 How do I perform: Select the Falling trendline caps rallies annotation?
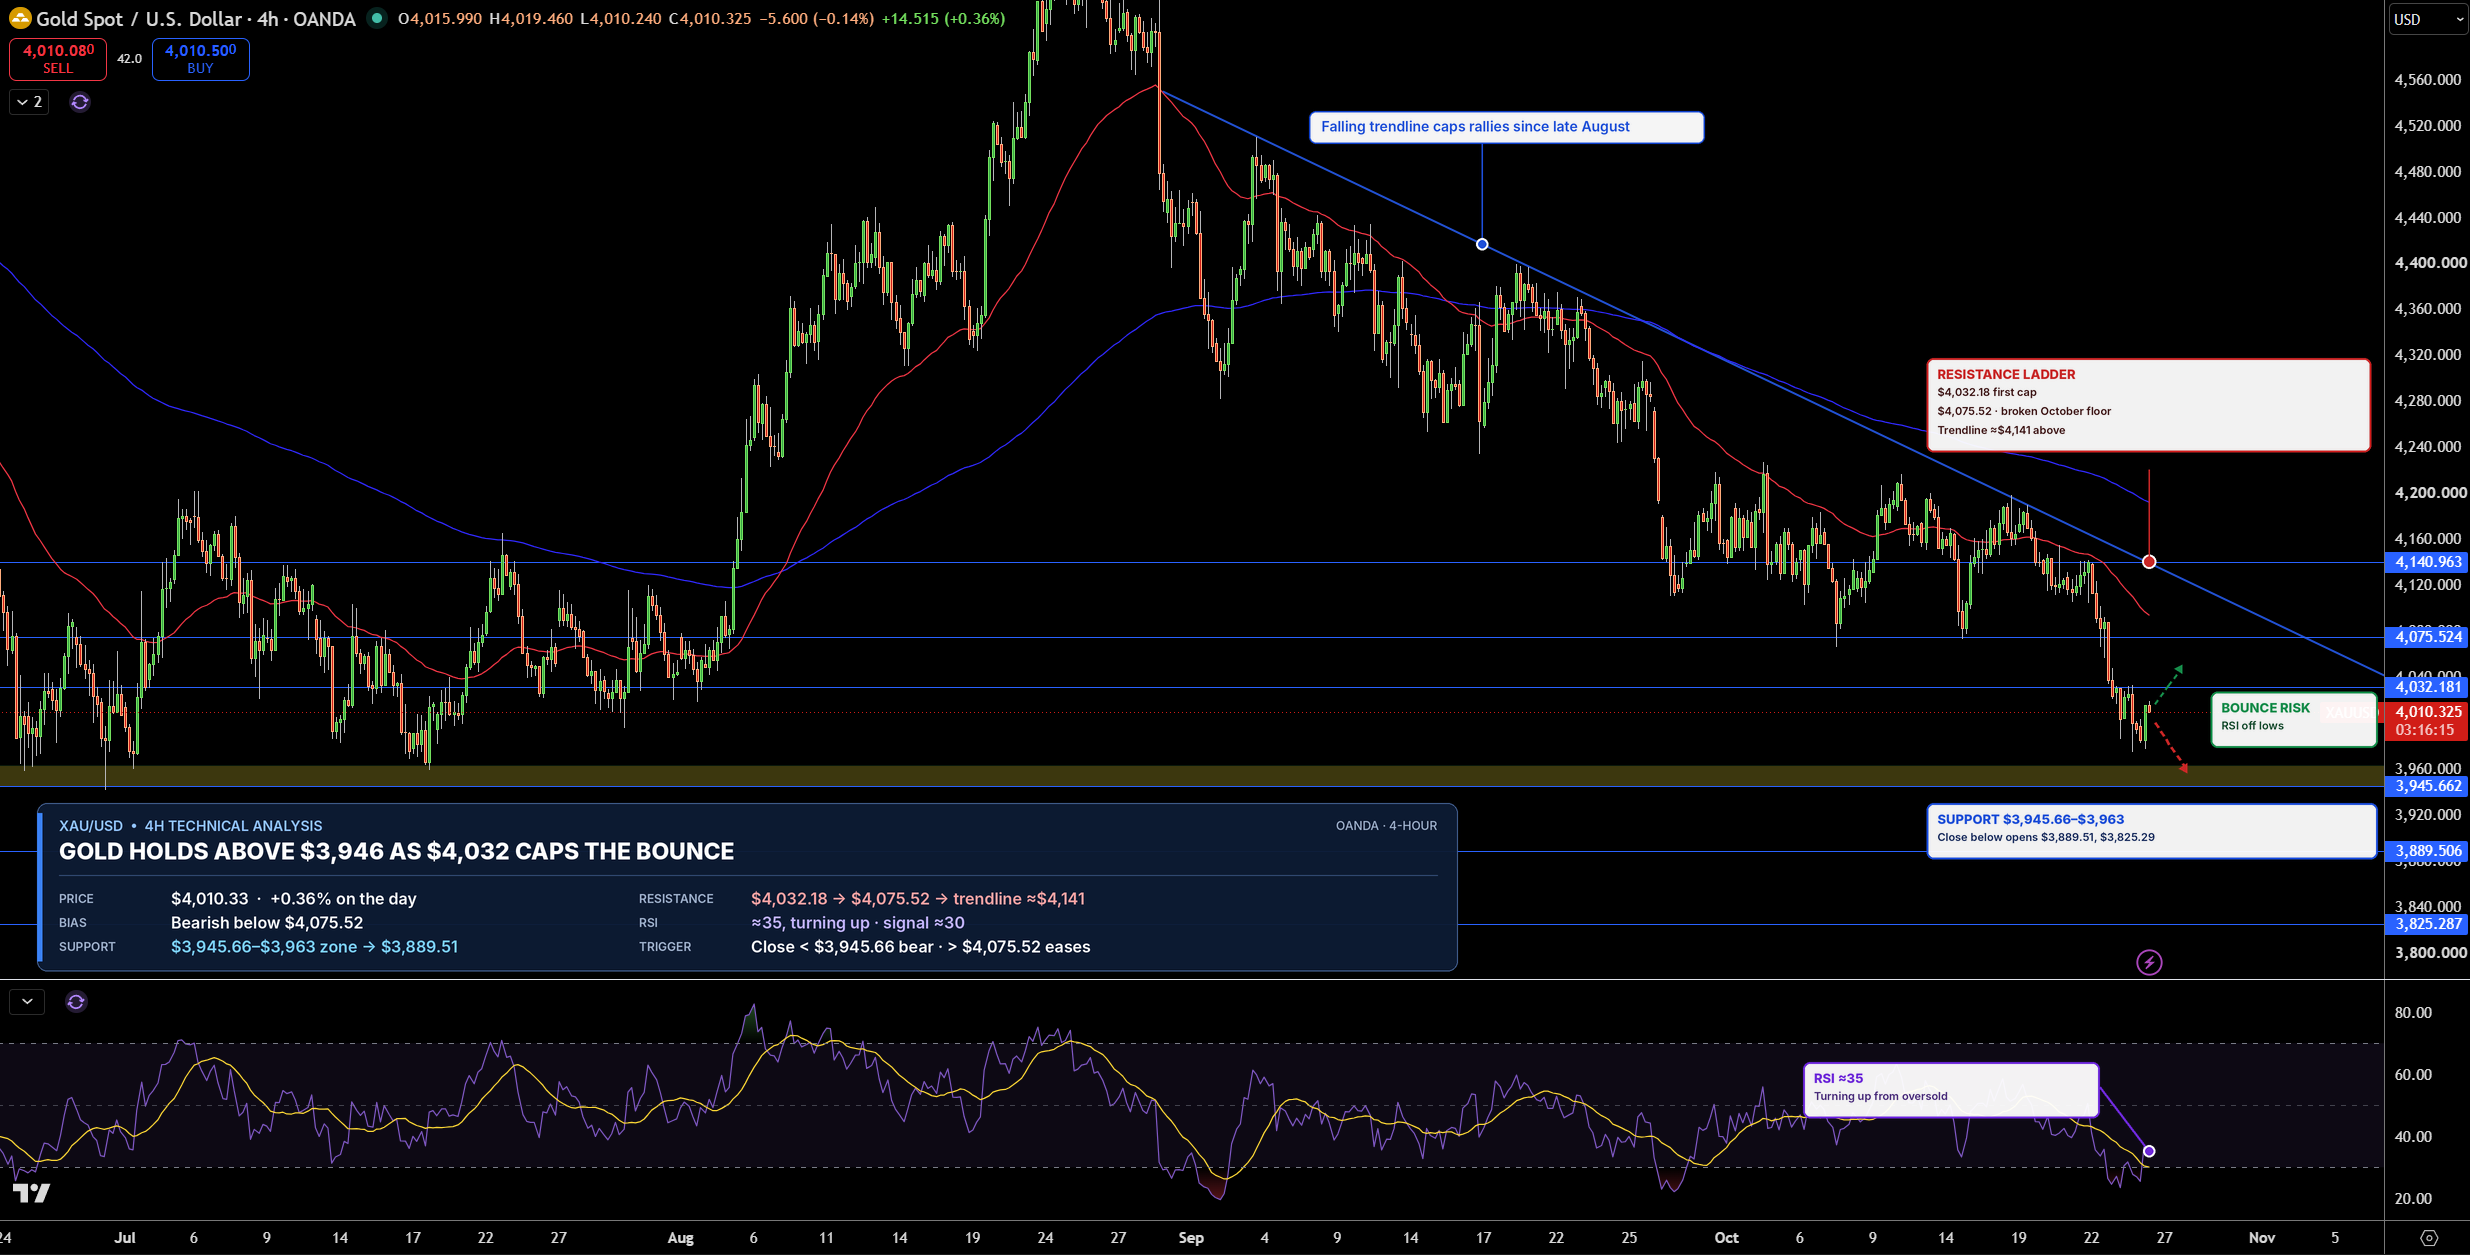click(x=1506, y=127)
